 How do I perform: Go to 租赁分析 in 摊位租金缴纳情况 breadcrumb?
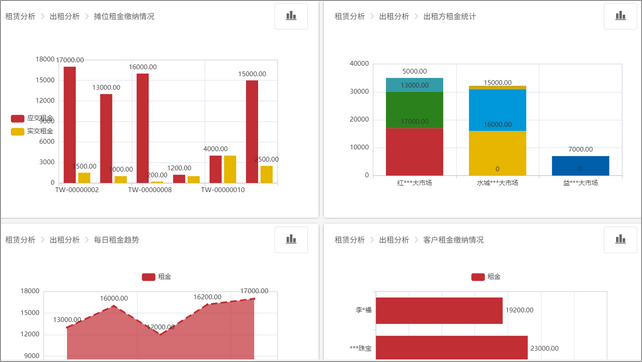20,16
